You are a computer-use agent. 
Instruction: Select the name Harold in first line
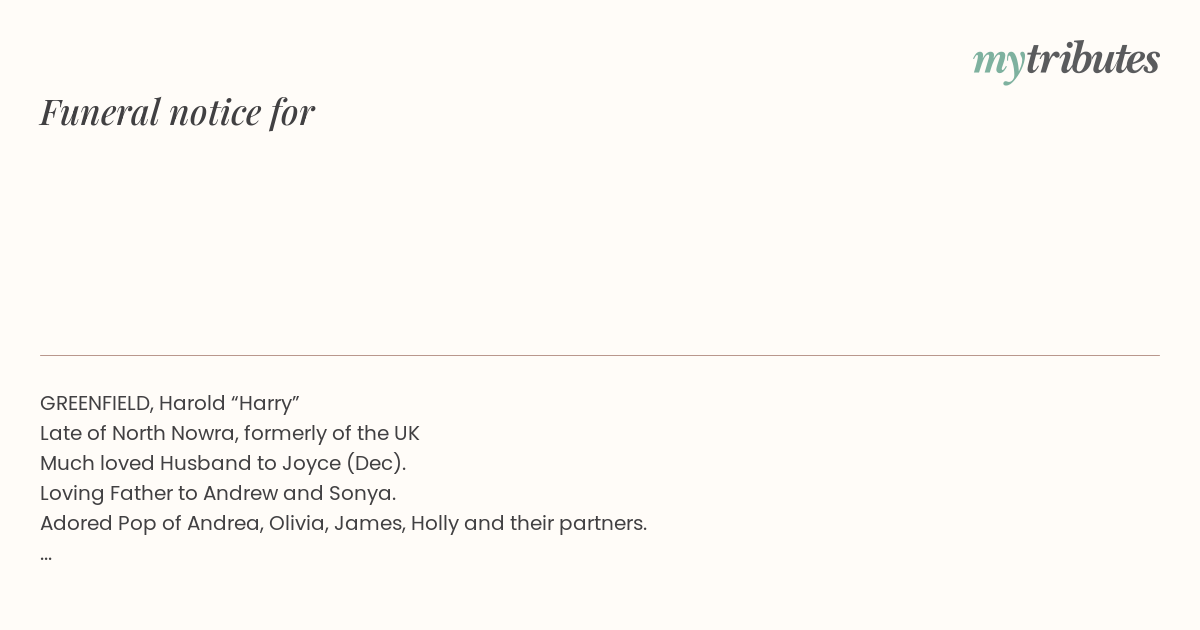192,403
